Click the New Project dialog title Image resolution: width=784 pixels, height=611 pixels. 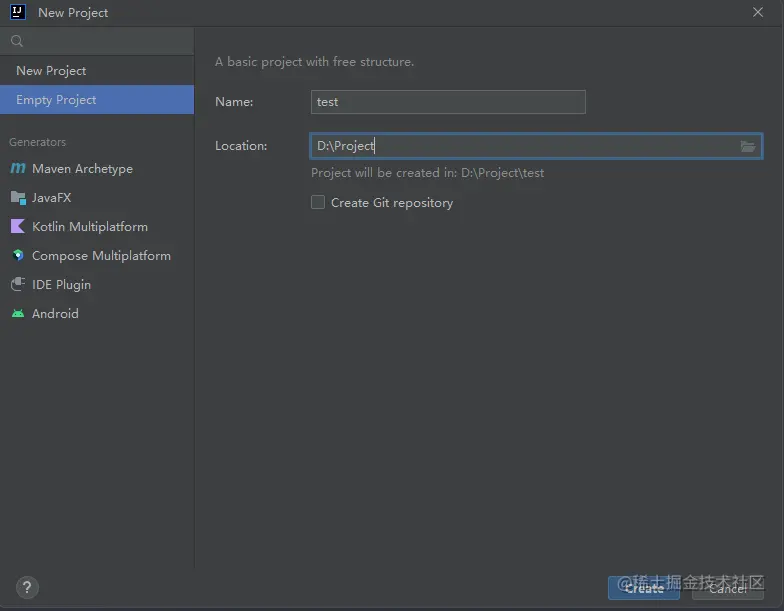[x=73, y=12]
